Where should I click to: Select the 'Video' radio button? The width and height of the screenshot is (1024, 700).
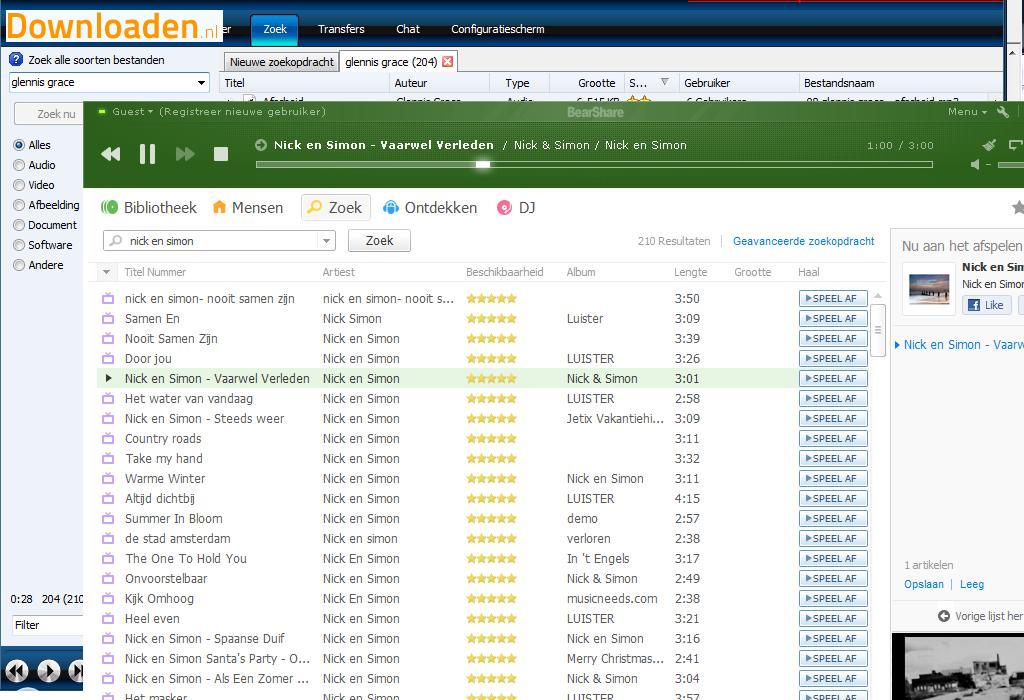[x=19, y=185]
